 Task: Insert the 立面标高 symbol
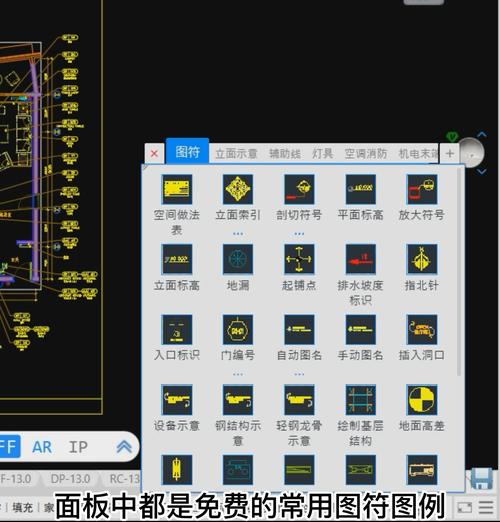[177, 259]
